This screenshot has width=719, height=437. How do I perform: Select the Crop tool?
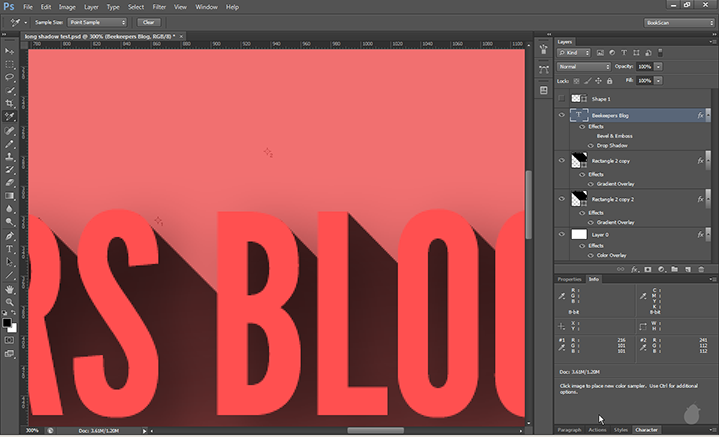click(10, 103)
